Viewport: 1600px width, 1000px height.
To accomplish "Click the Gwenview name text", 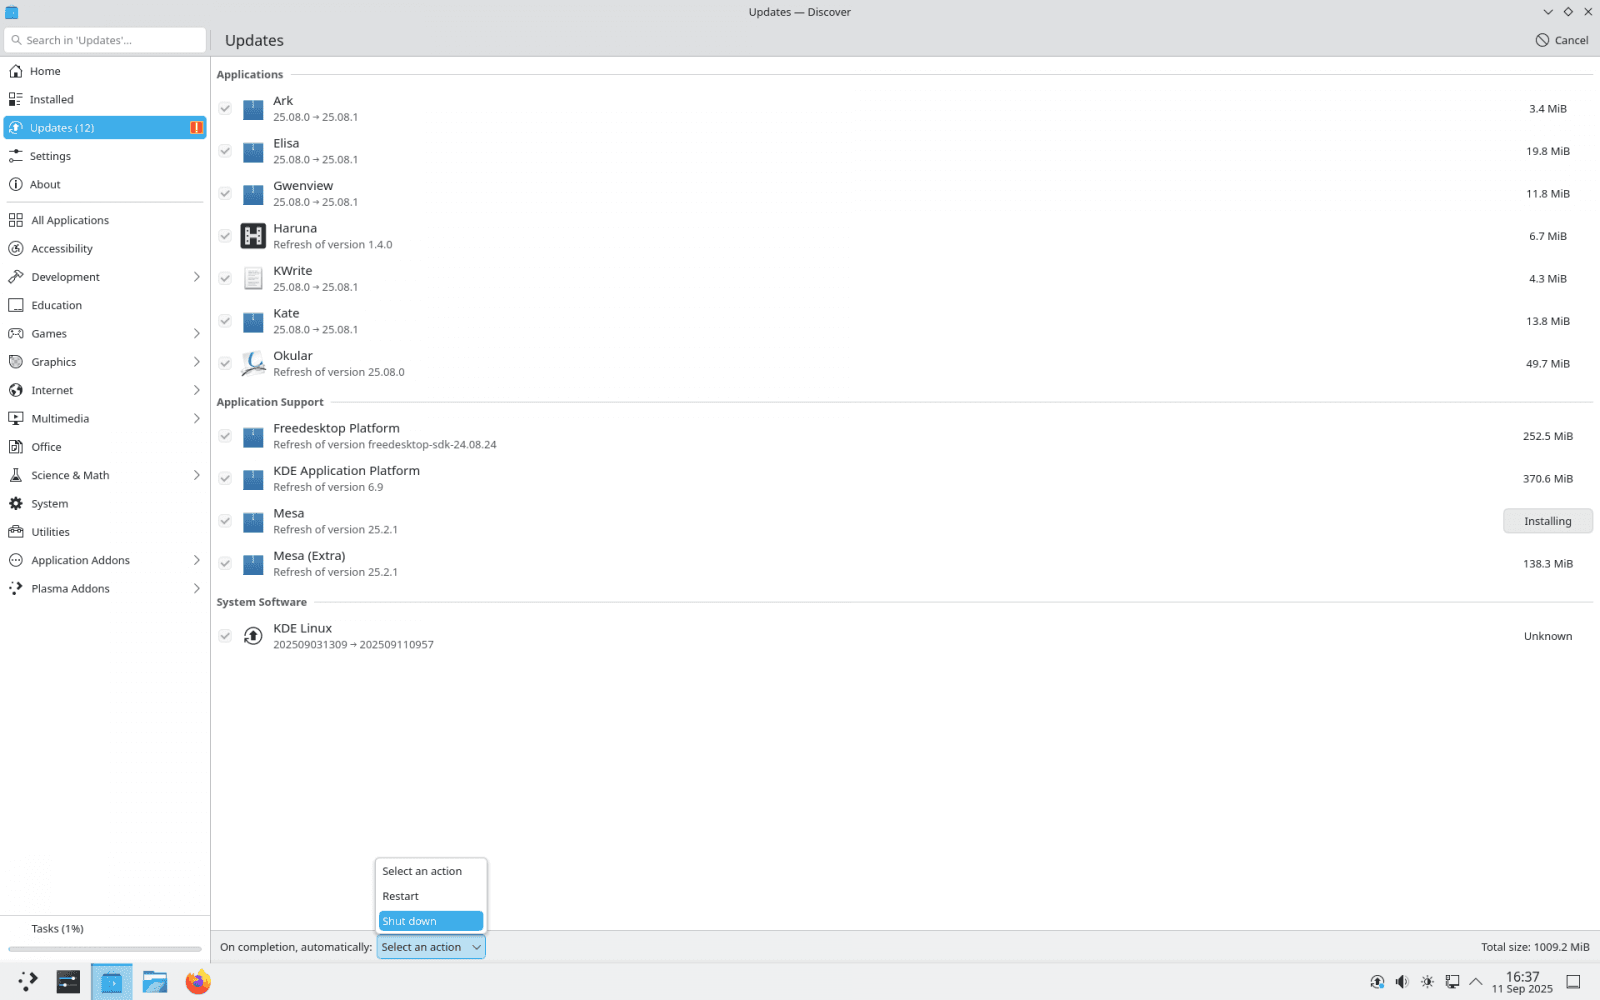I will pyautogui.click(x=303, y=186).
